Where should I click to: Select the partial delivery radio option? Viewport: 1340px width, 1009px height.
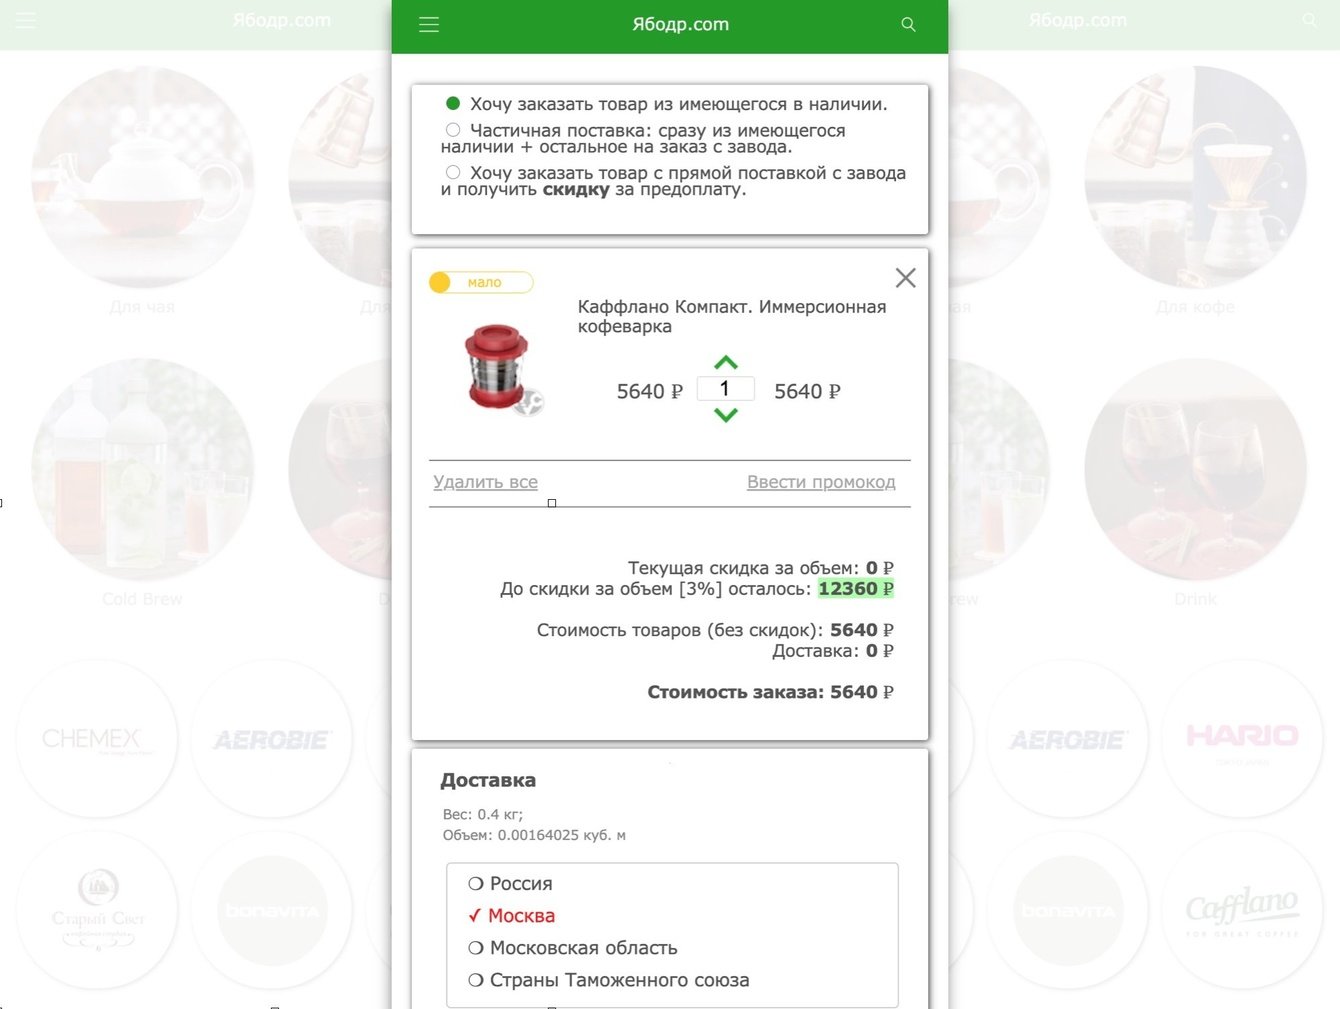(452, 130)
